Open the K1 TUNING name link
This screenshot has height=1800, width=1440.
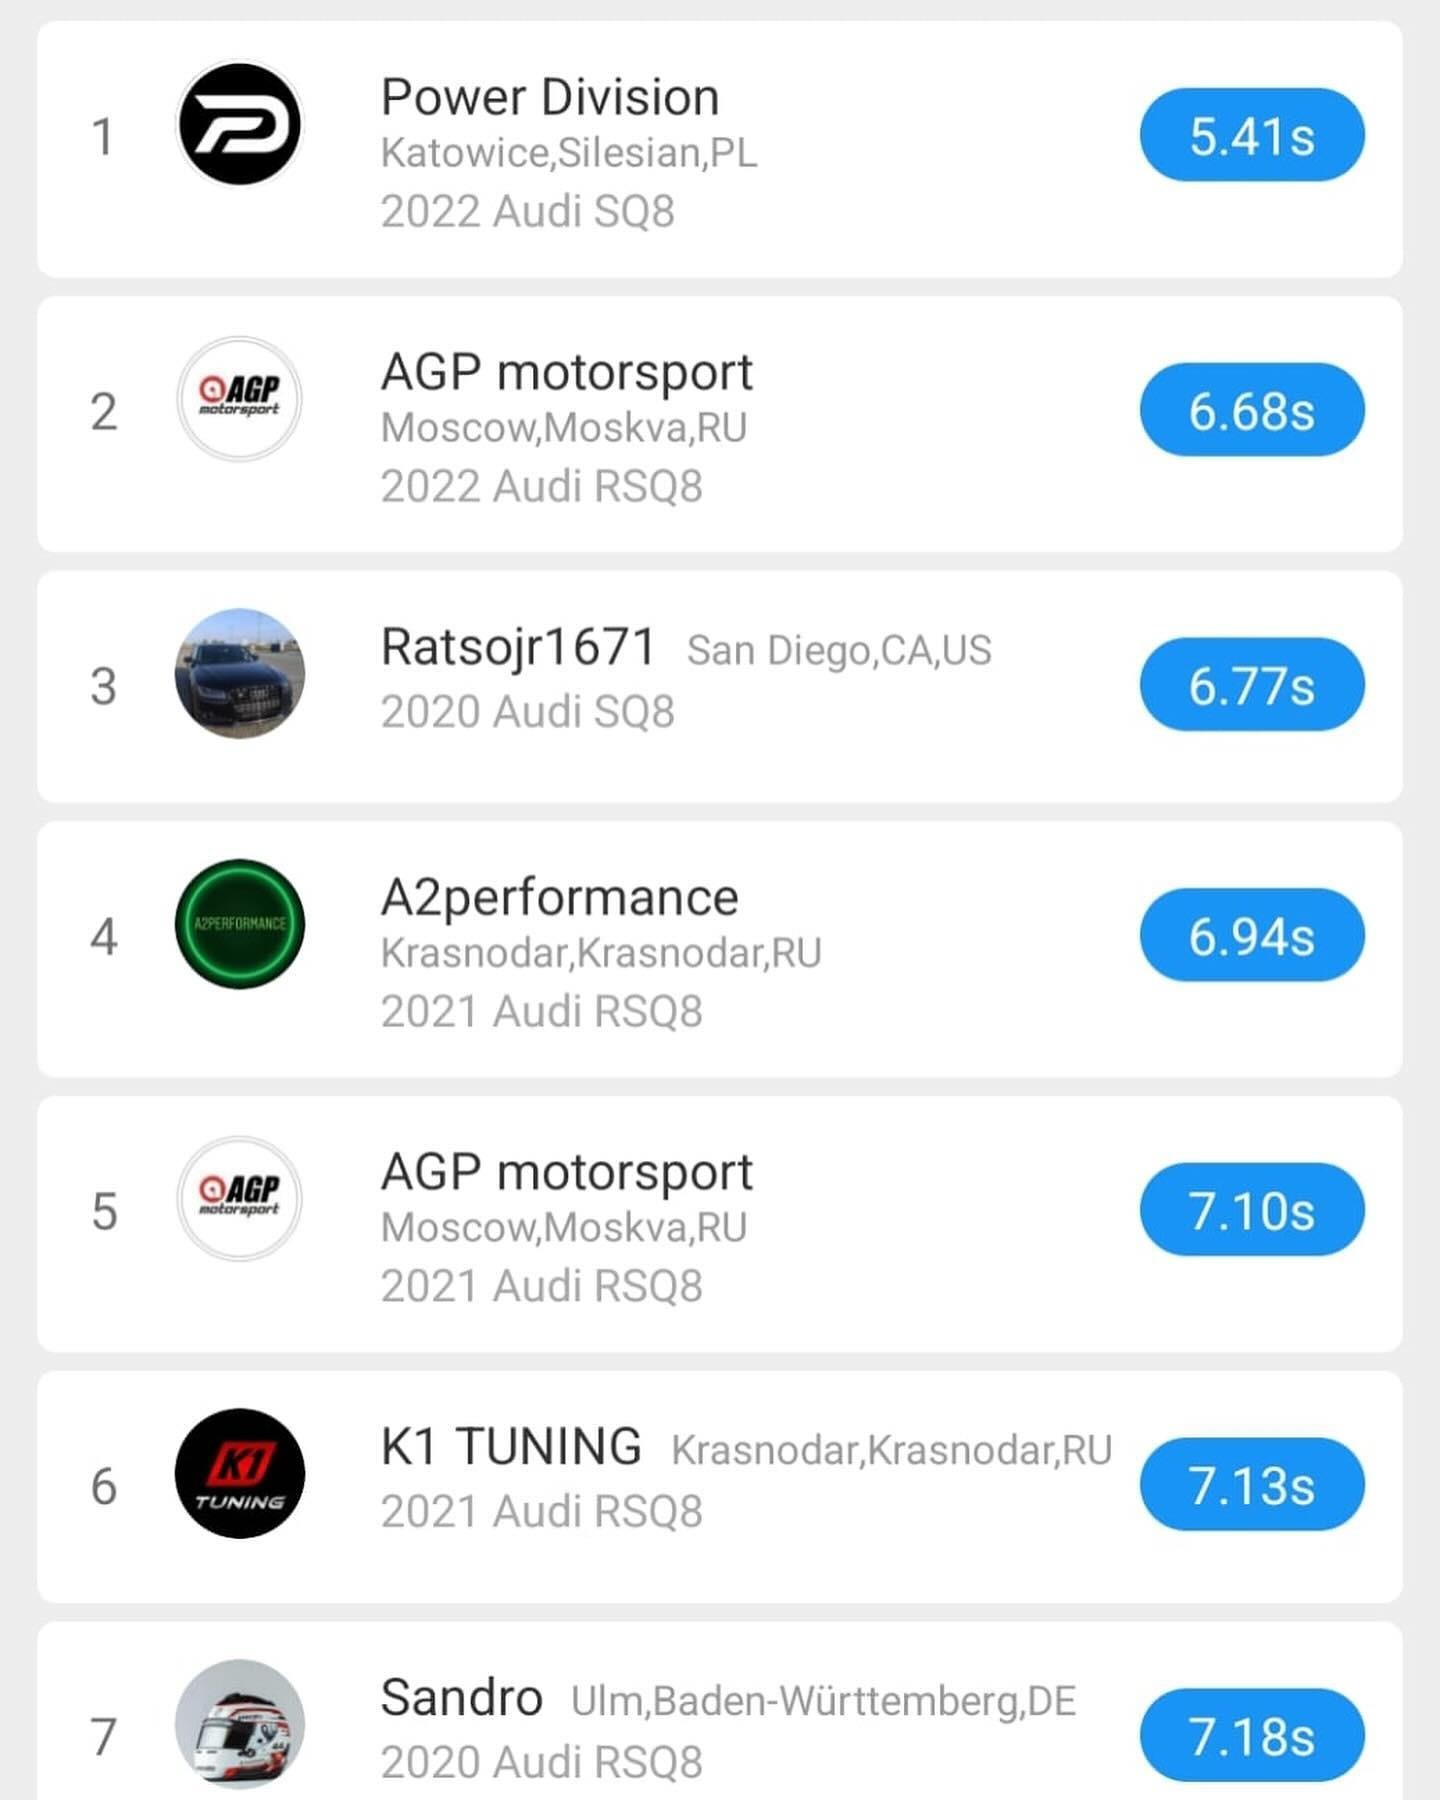tap(511, 1446)
